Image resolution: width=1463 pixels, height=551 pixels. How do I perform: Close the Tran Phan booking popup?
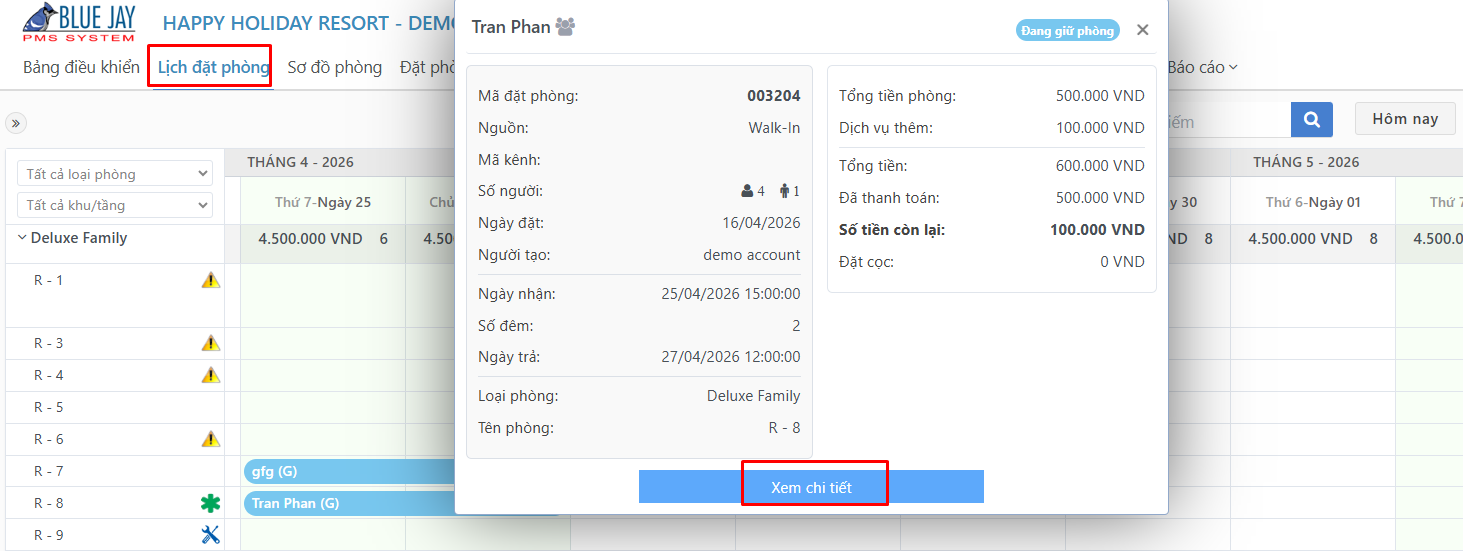1143,30
